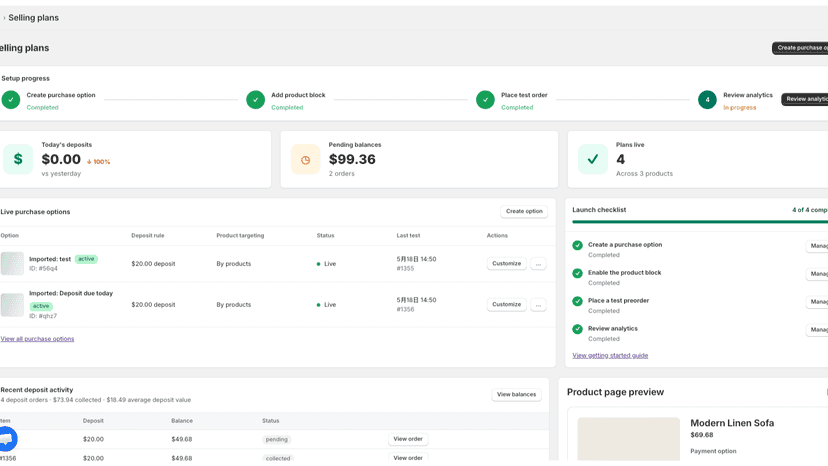Viewport: 828px width, 466px height.
Task: Click the Imported: test product thumbnail
Action: pyautogui.click(x=12, y=264)
